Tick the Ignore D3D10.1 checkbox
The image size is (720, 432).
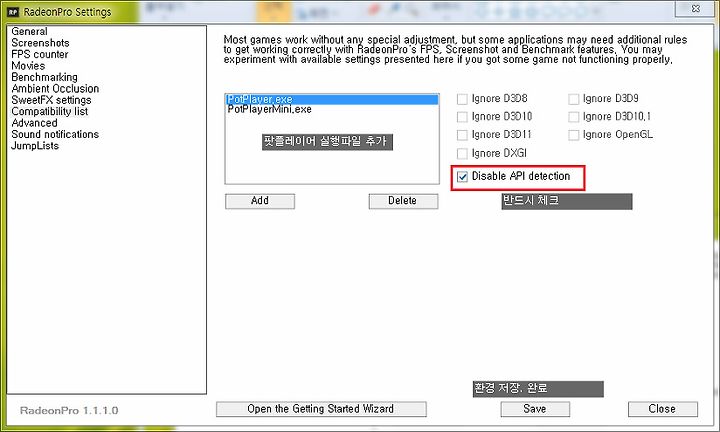coord(574,117)
